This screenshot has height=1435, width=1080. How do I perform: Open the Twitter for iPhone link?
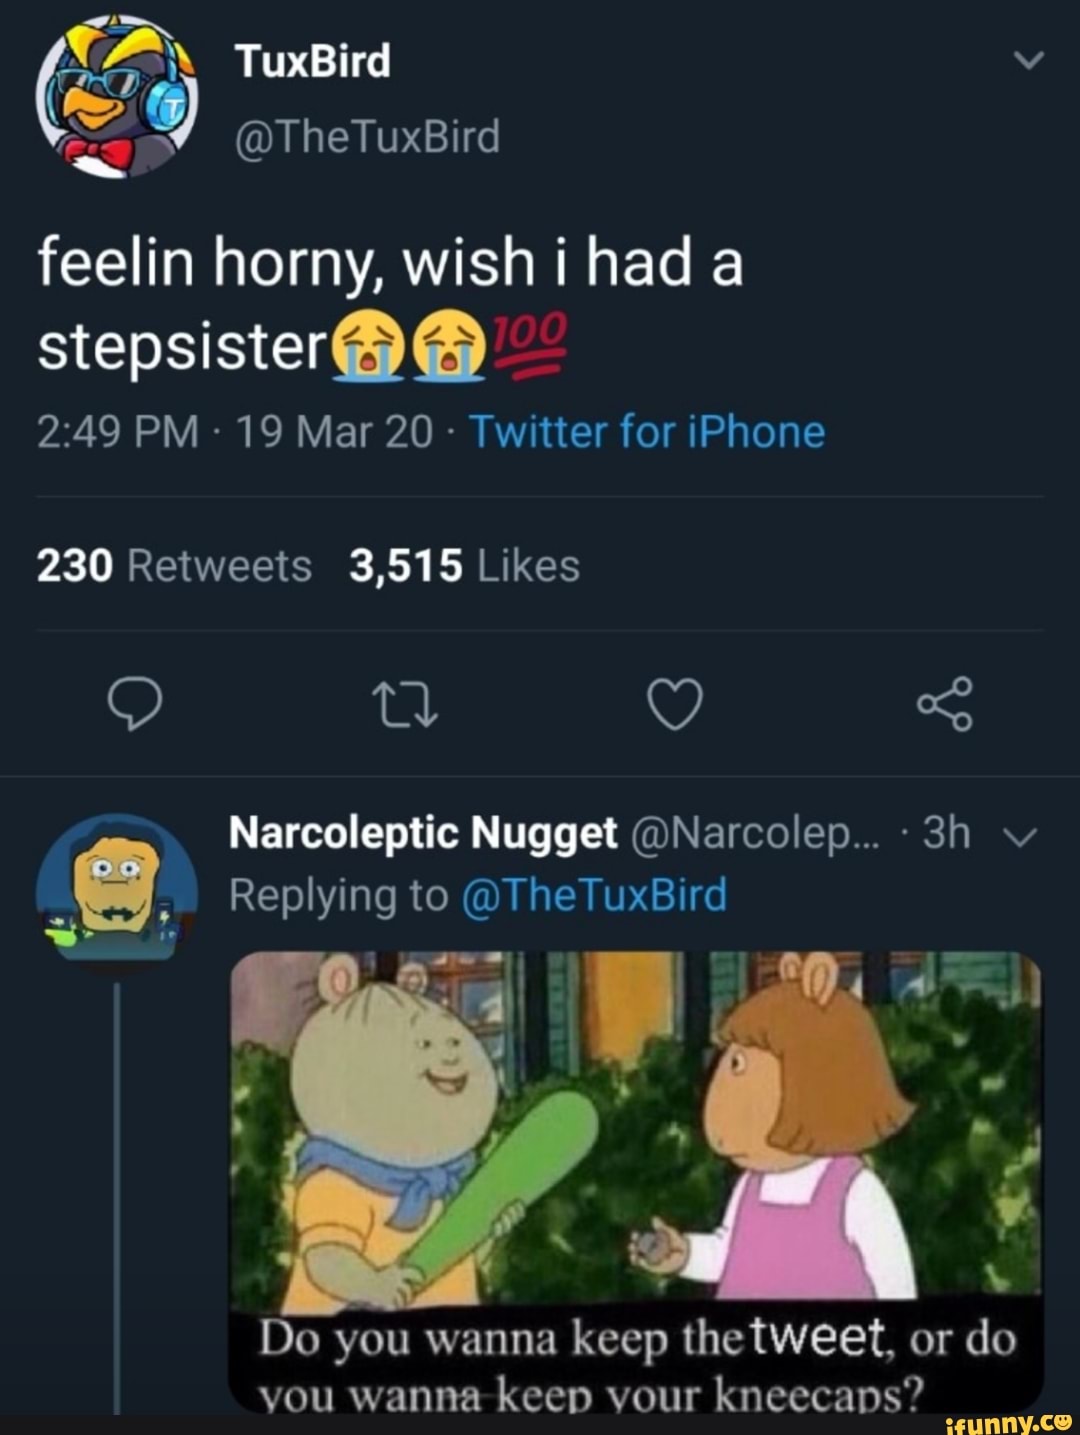(x=647, y=432)
